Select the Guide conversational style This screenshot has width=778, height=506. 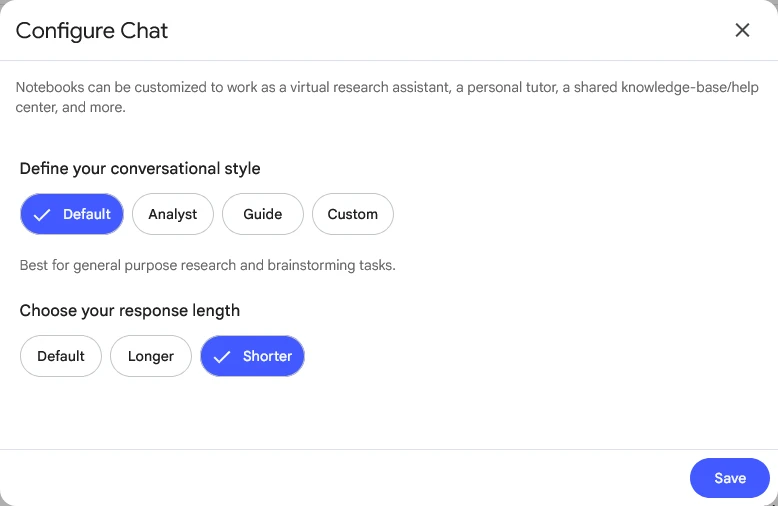[262, 214]
